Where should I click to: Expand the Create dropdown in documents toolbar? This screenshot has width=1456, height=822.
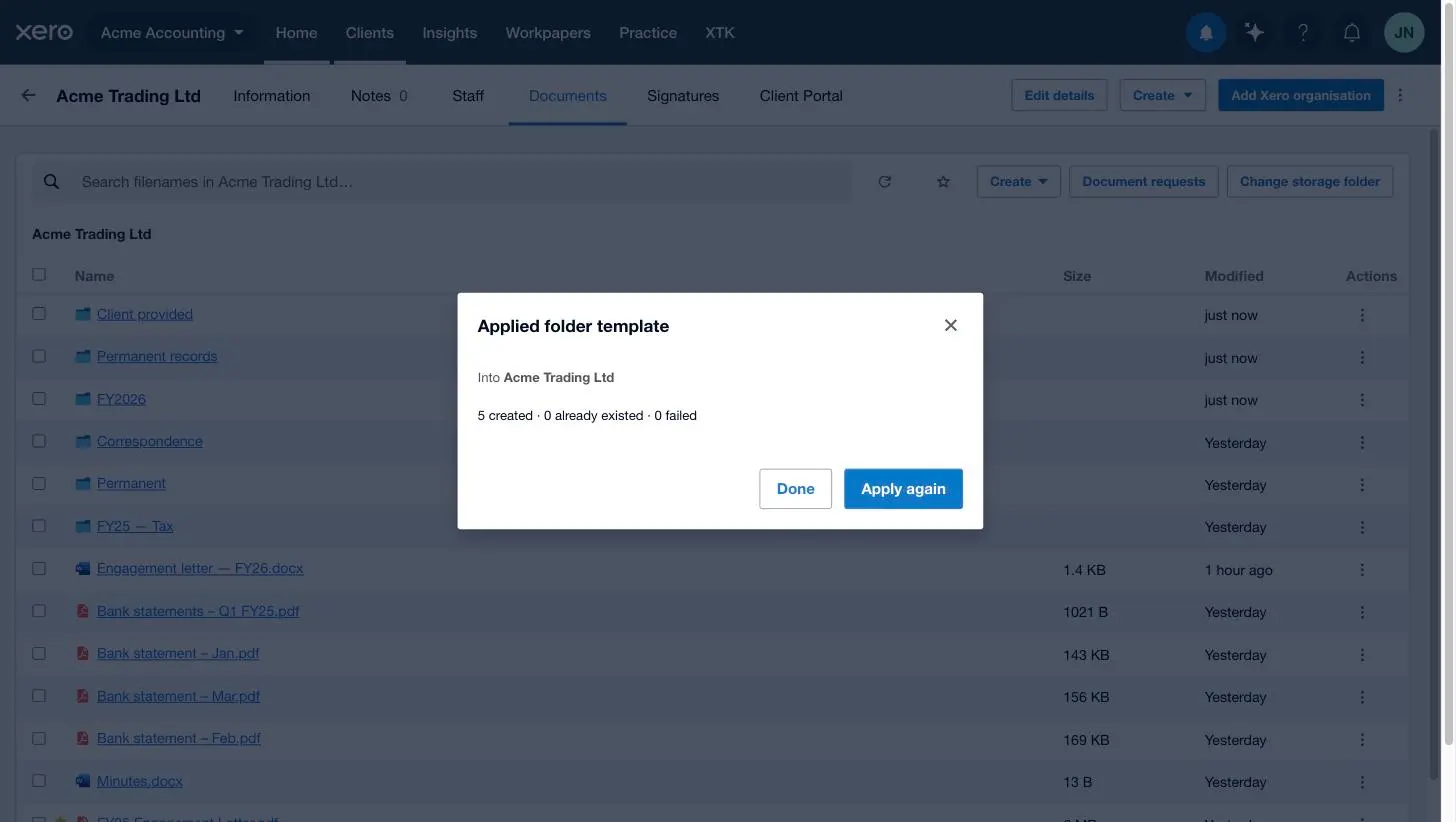tap(1018, 182)
